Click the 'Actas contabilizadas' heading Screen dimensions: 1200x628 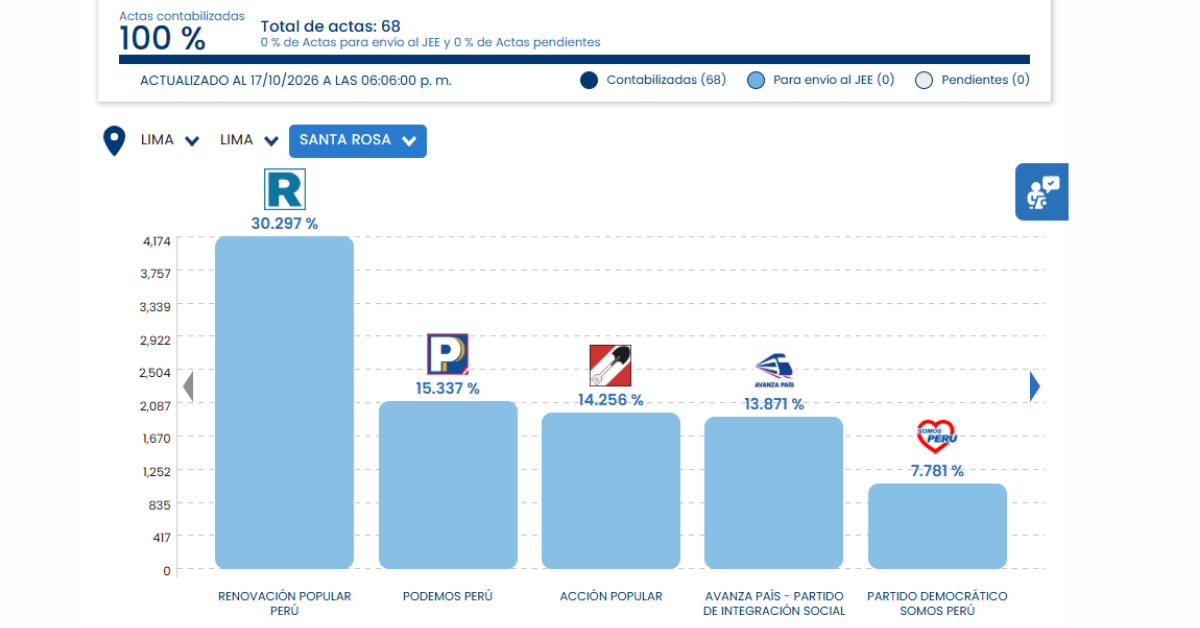pos(181,16)
